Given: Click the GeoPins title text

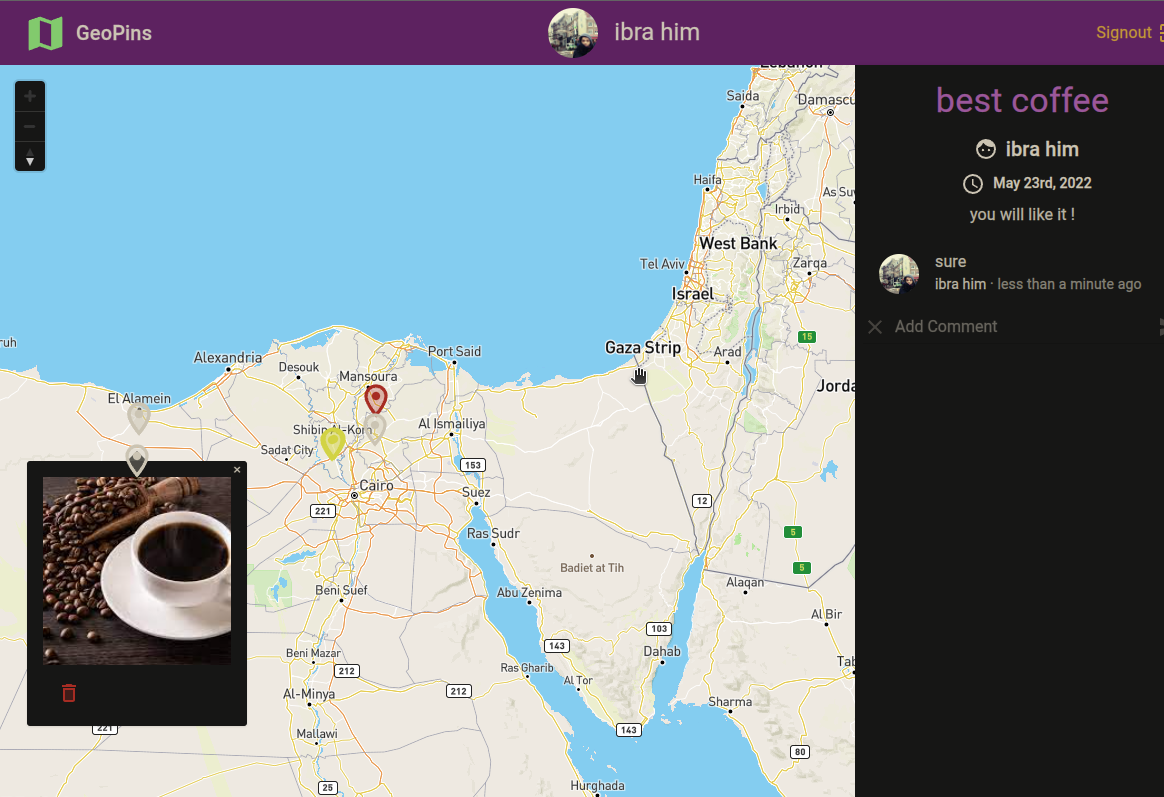Looking at the screenshot, I should click(114, 33).
